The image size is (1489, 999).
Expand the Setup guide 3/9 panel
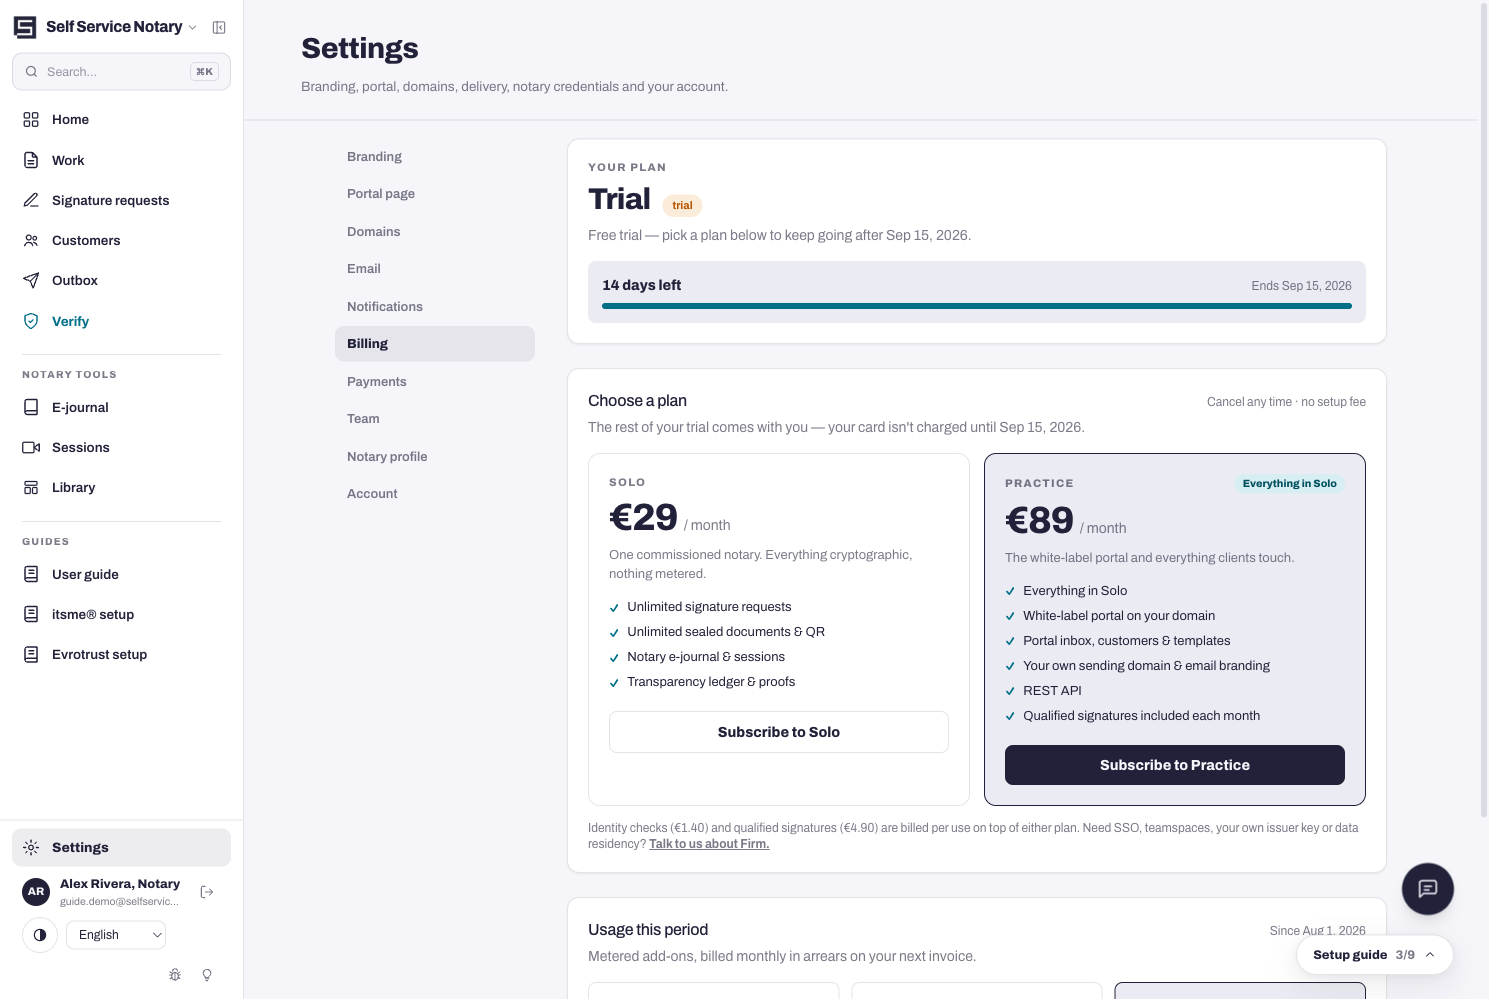(1375, 955)
